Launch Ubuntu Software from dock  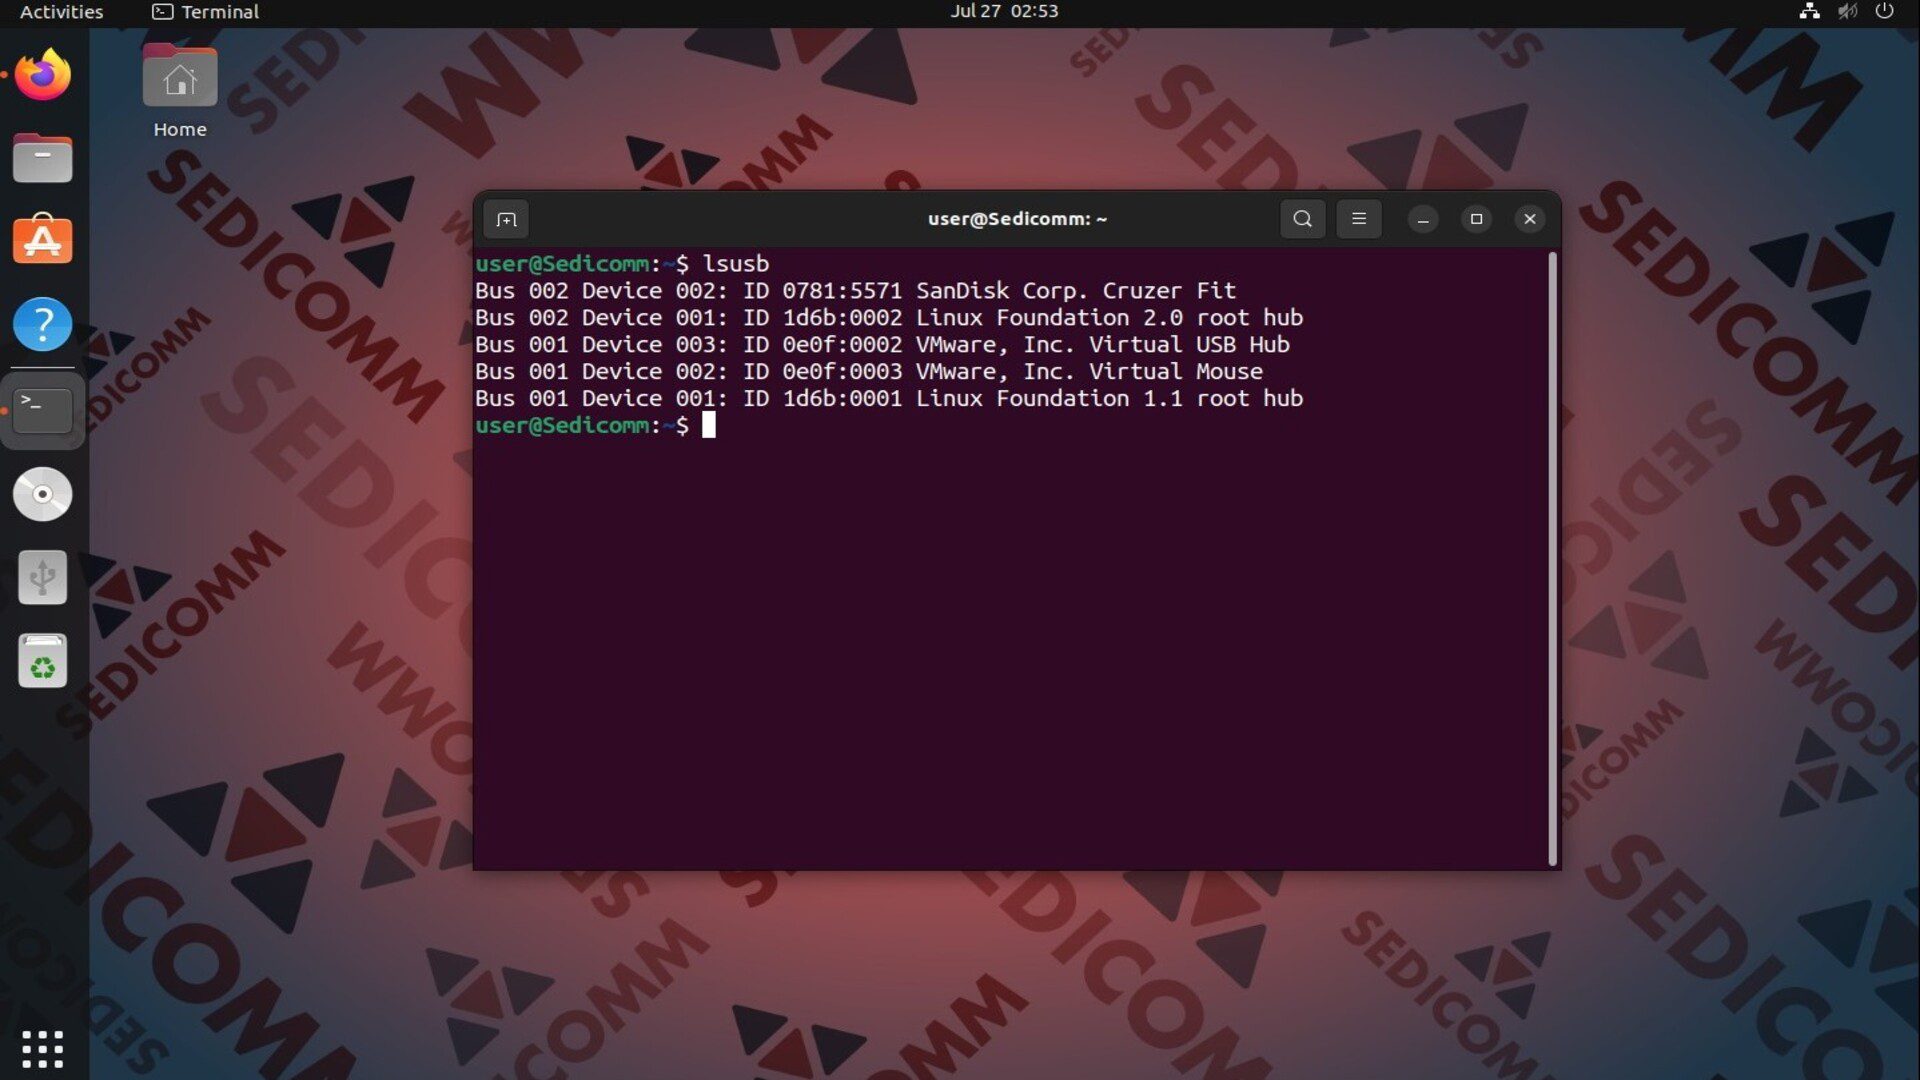pyautogui.click(x=42, y=240)
